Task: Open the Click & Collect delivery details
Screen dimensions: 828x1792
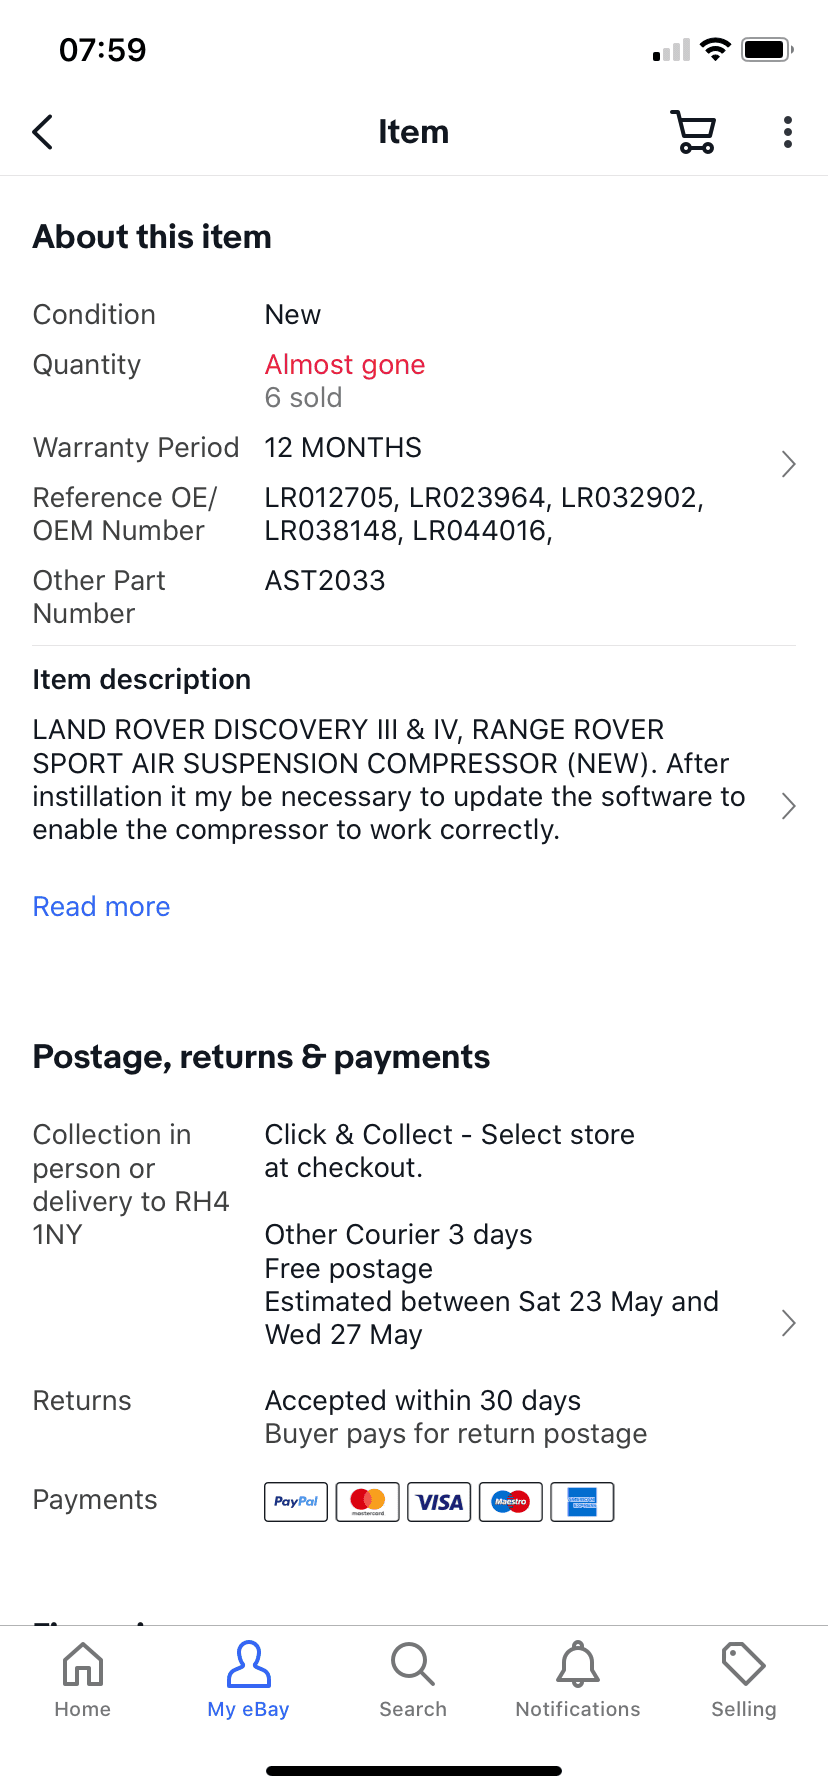Action: point(449,1151)
